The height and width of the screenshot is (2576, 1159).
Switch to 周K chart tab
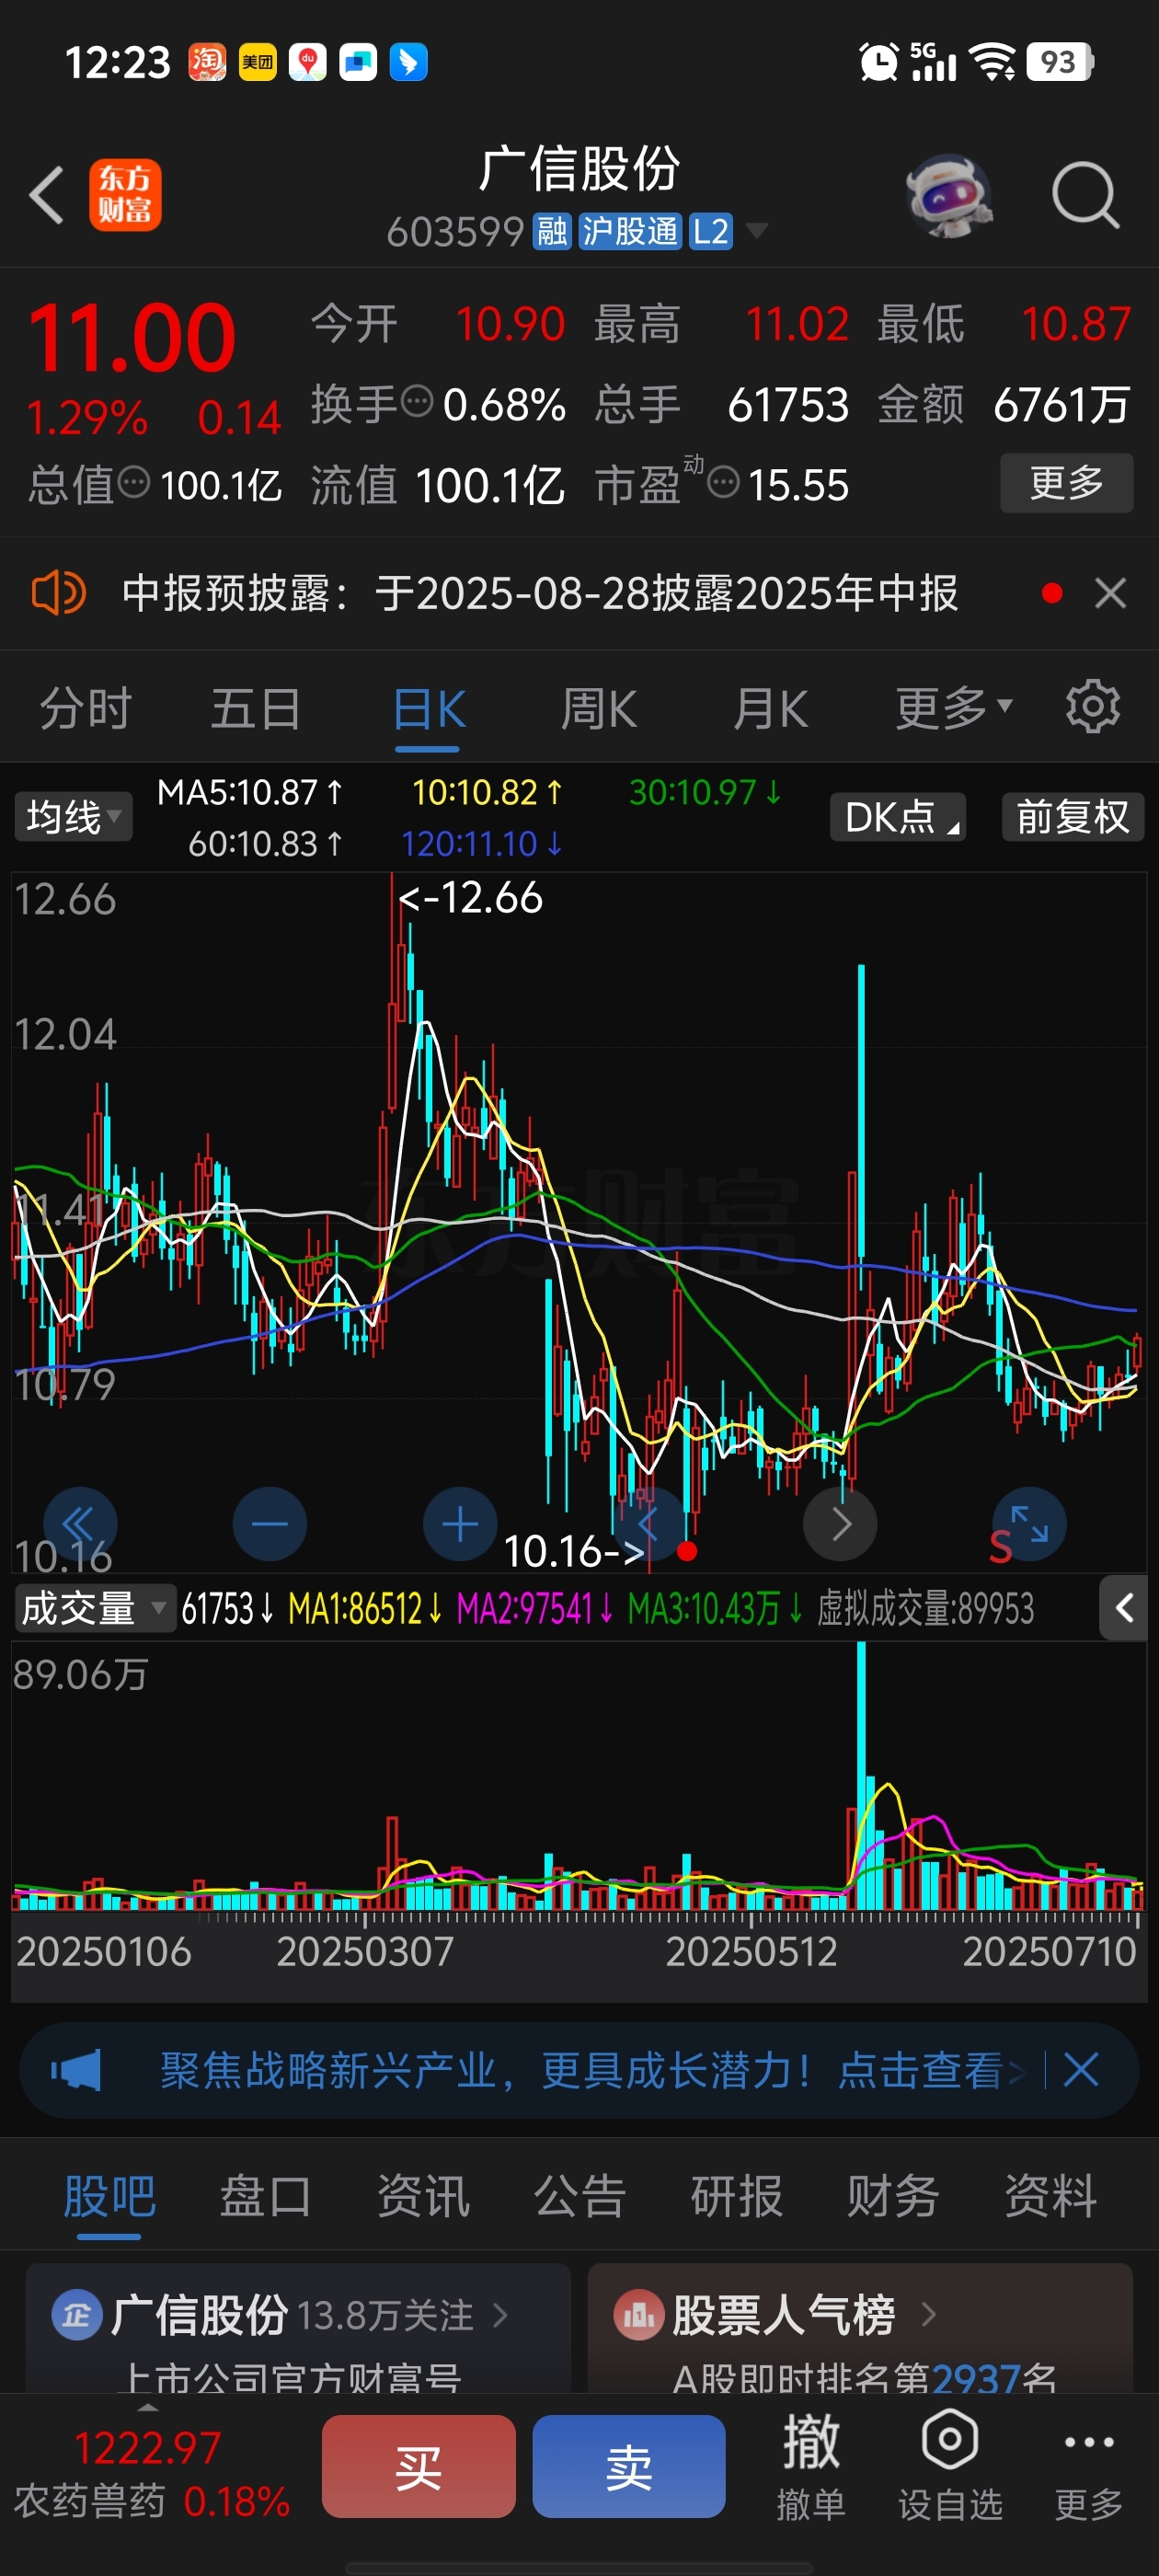598,709
